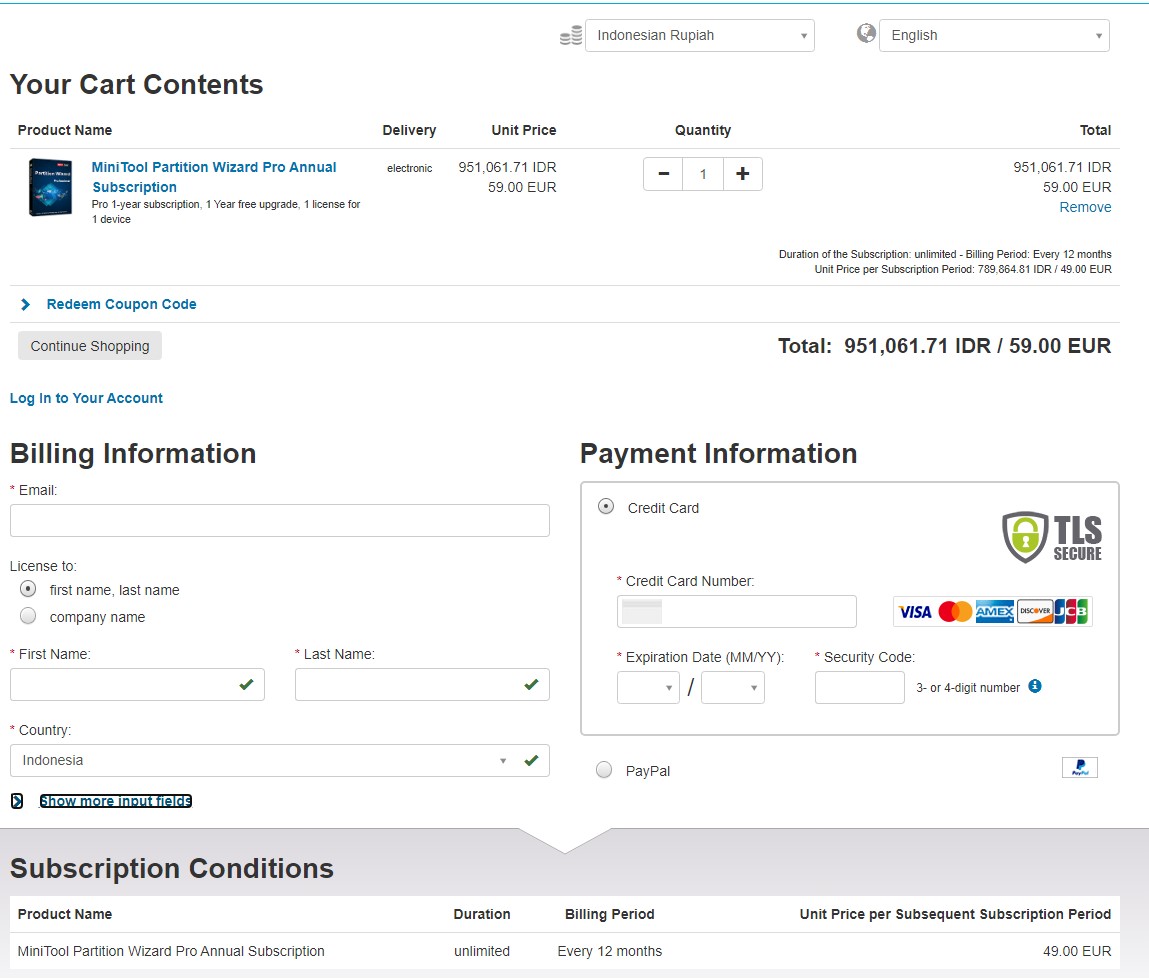Click the Email input field
Screen dimensions: 1149x978
pos(279,520)
